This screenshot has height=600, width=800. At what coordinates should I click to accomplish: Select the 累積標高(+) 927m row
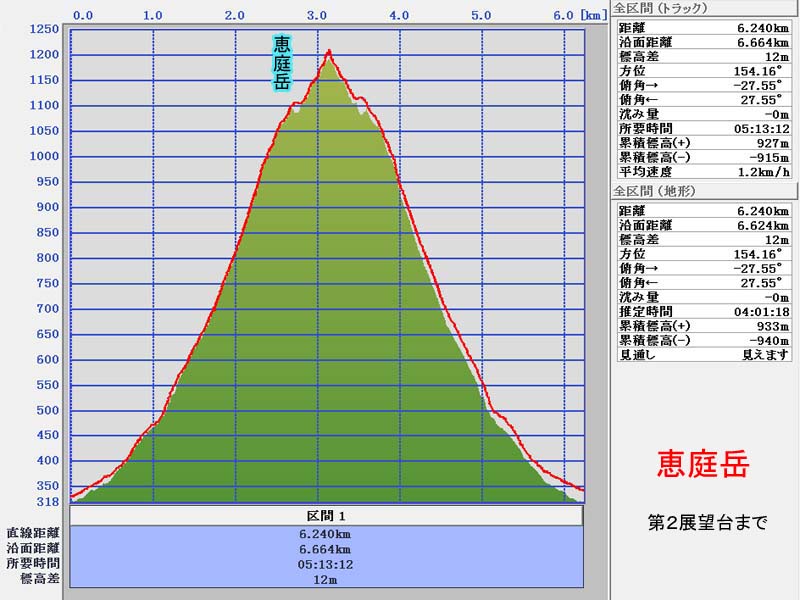click(x=704, y=143)
